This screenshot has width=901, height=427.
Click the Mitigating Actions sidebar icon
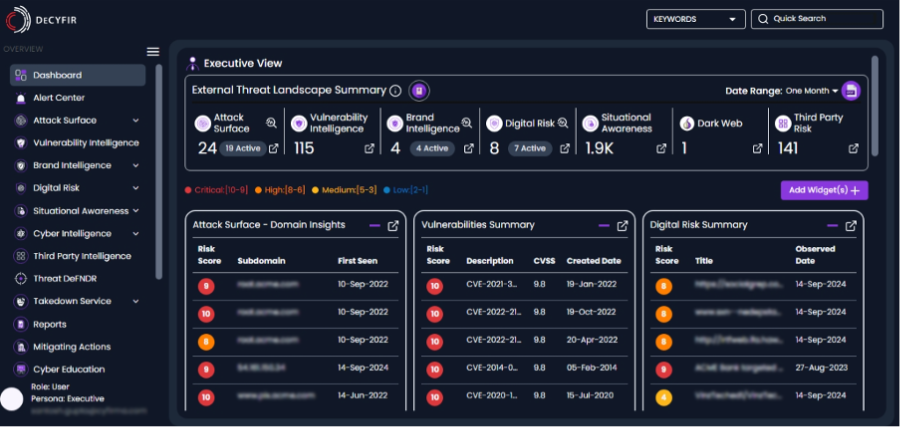[21, 347]
